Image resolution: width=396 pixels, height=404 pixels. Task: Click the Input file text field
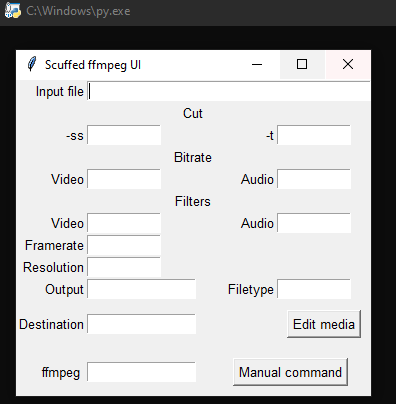coord(229,91)
